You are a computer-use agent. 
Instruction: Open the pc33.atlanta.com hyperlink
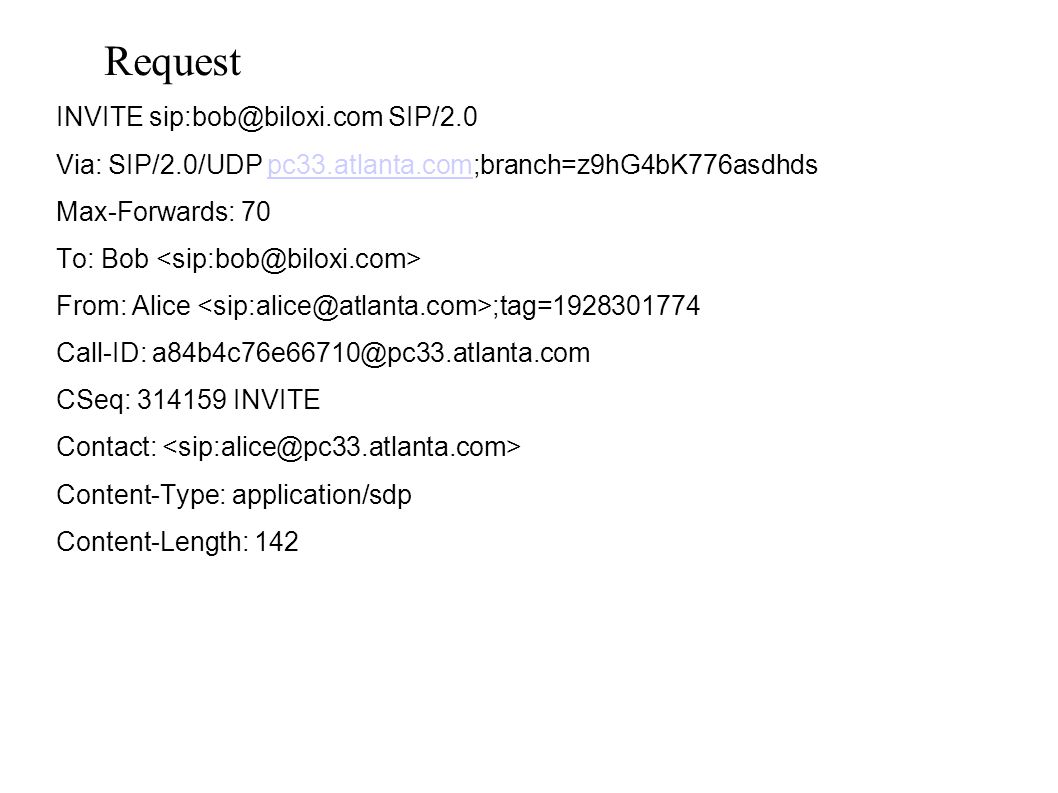(x=370, y=165)
